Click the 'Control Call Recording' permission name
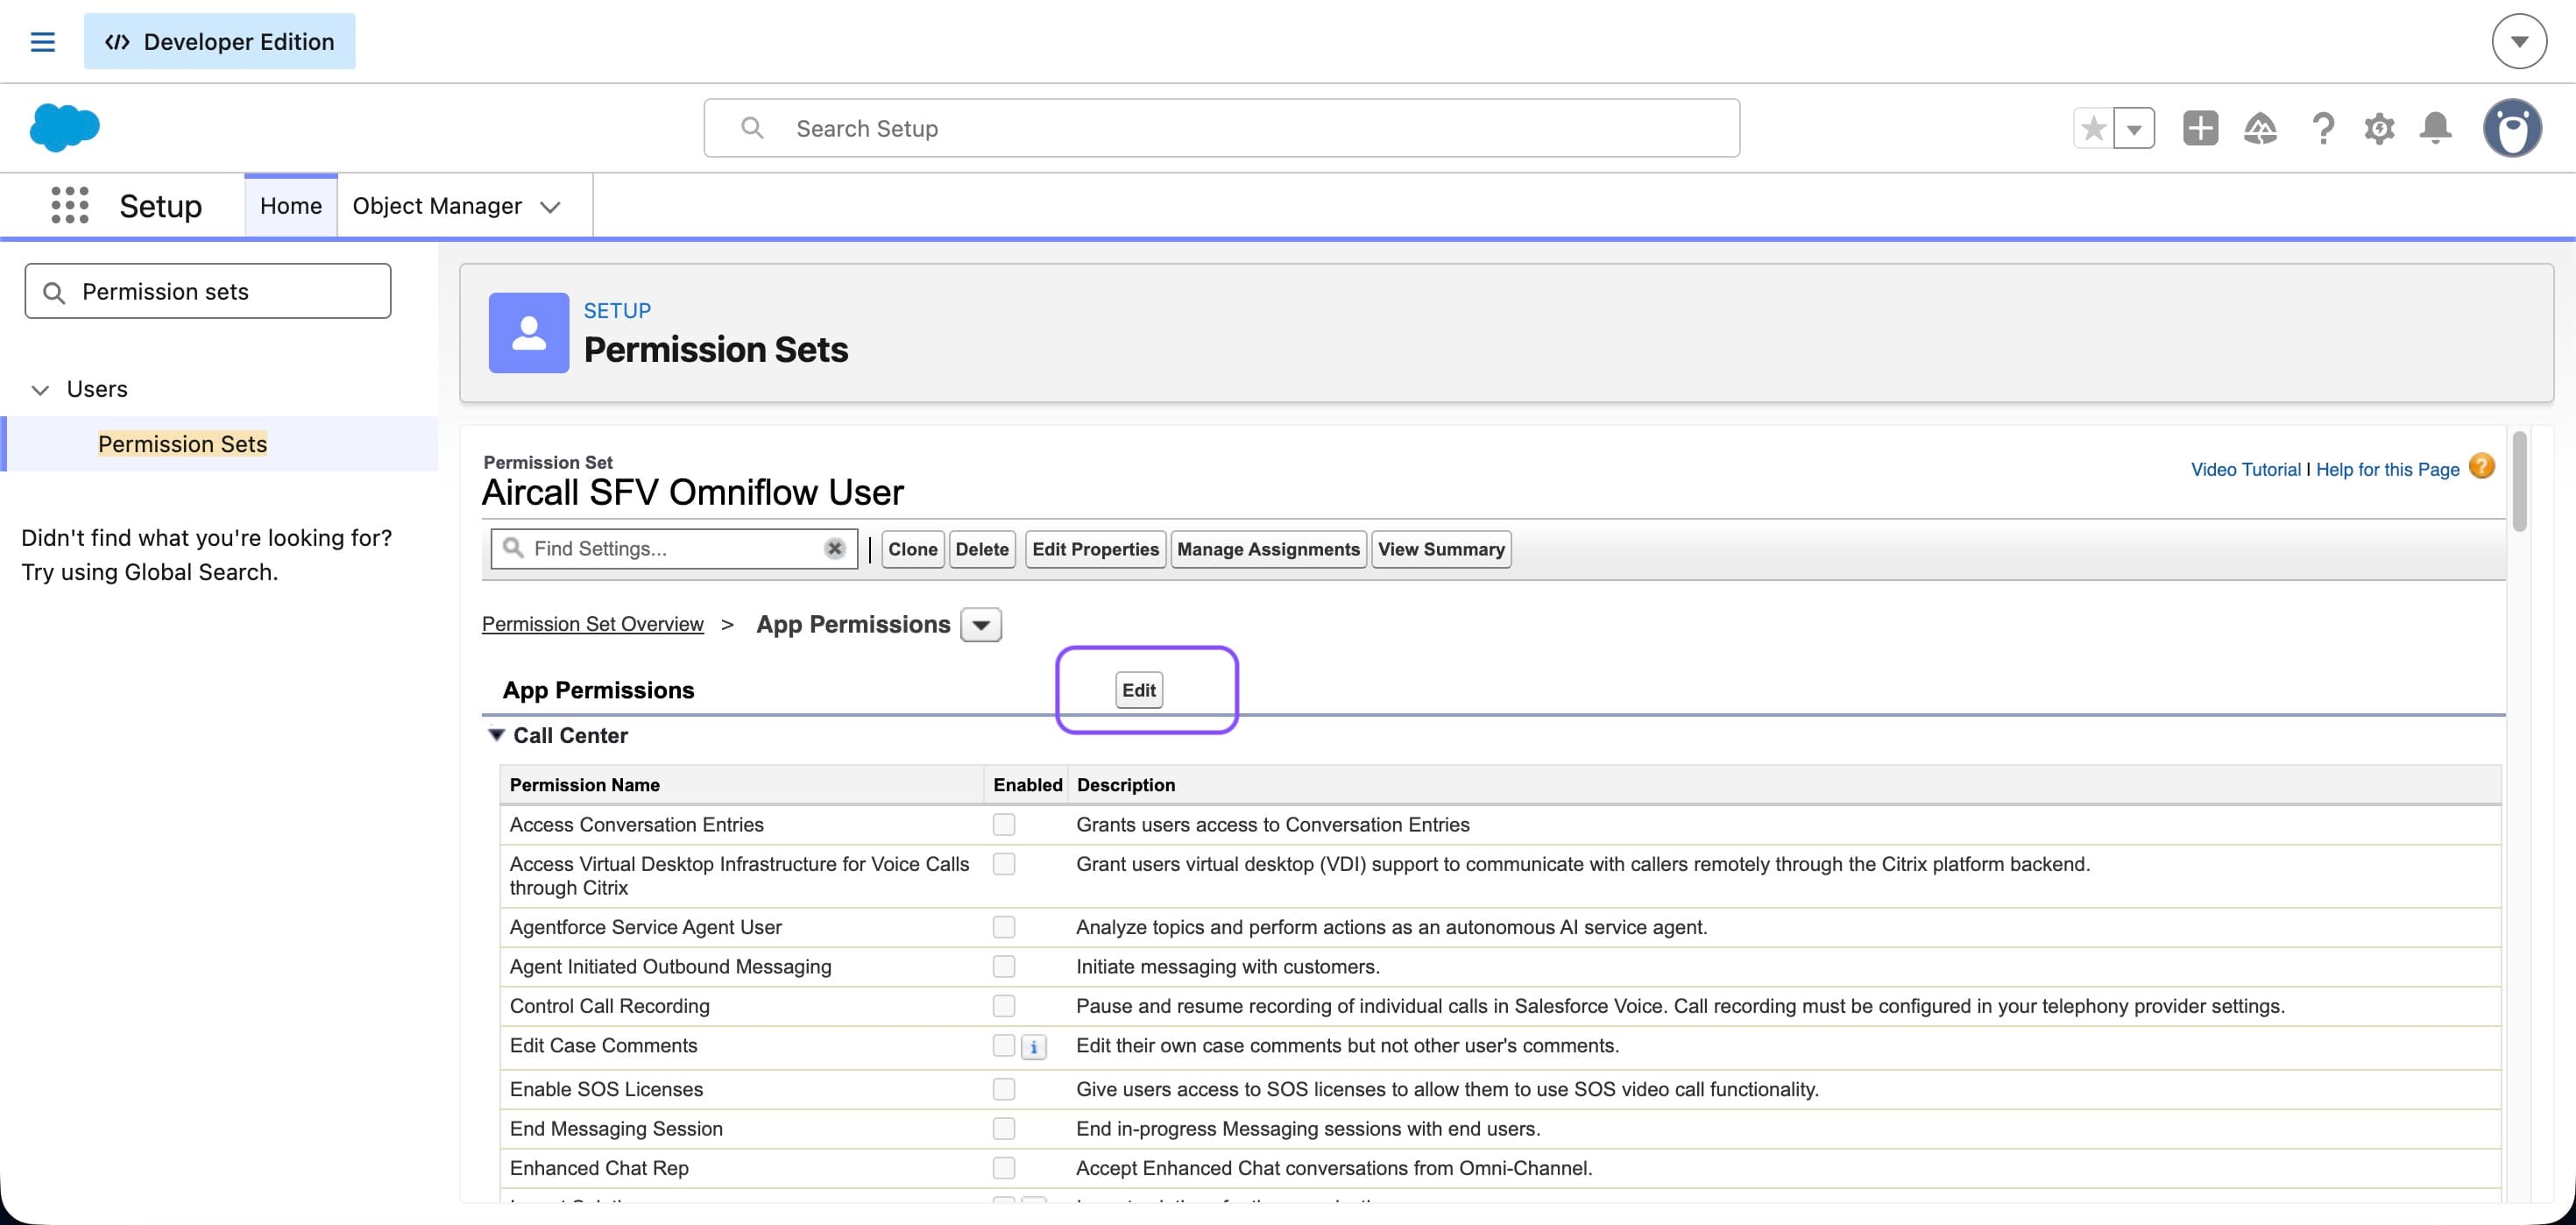This screenshot has width=2576, height=1225. (x=610, y=1006)
